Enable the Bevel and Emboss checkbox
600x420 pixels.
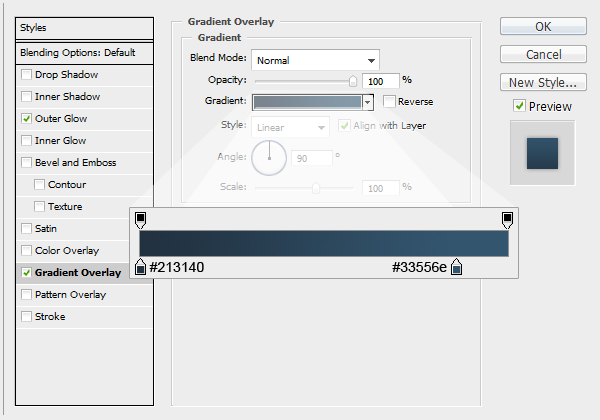[x=26, y=163]
